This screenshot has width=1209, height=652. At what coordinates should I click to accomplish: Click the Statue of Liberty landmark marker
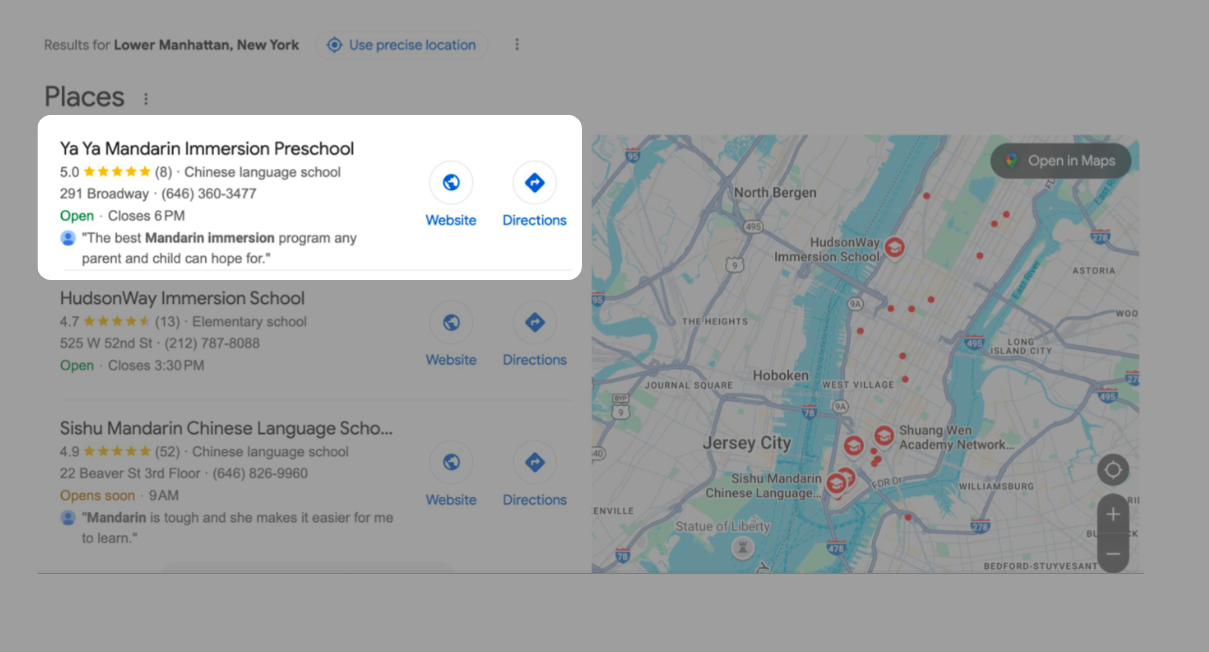(741, 547)
